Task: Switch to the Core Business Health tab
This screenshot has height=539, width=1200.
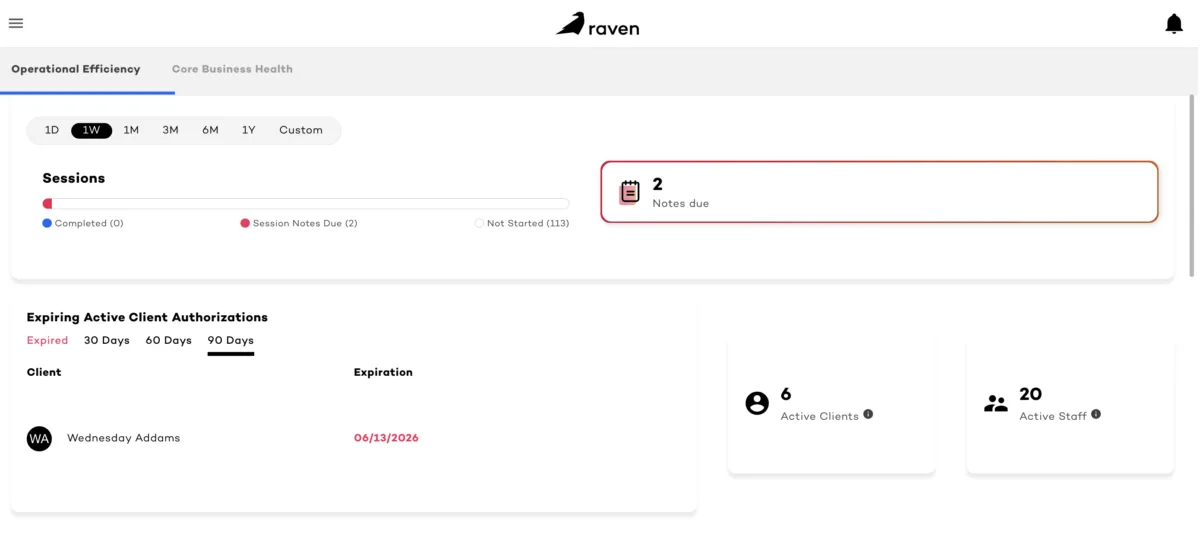Action: tap(232, 69)
